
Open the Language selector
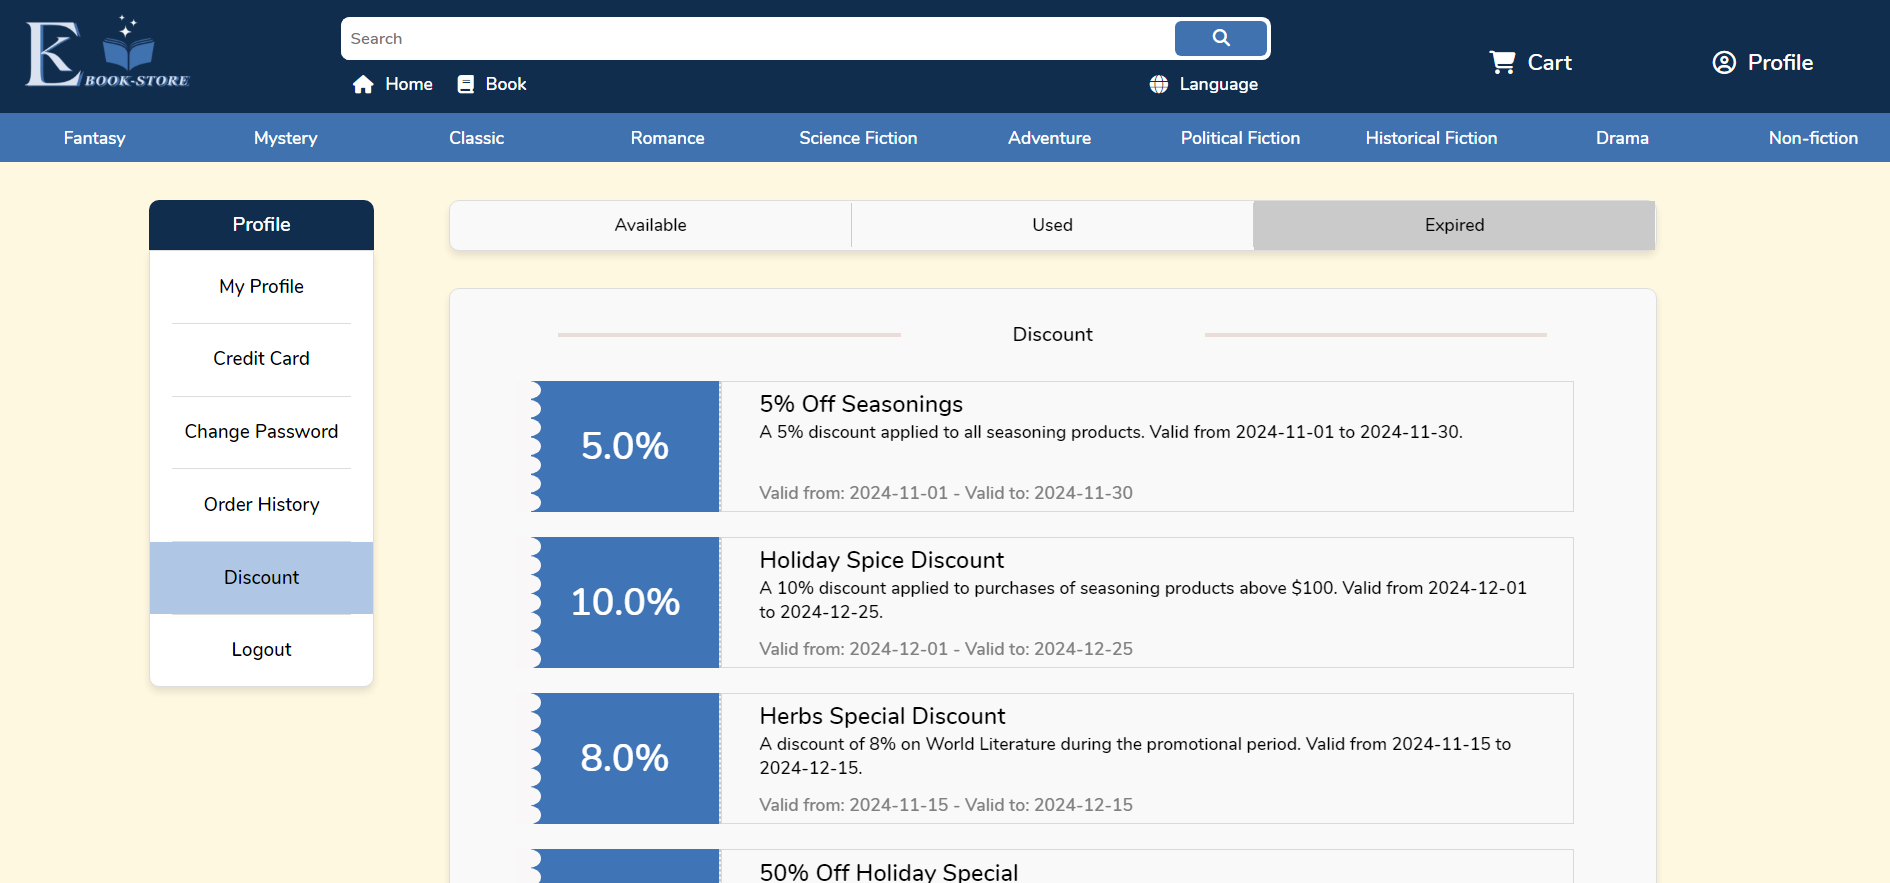[1218, 85]
